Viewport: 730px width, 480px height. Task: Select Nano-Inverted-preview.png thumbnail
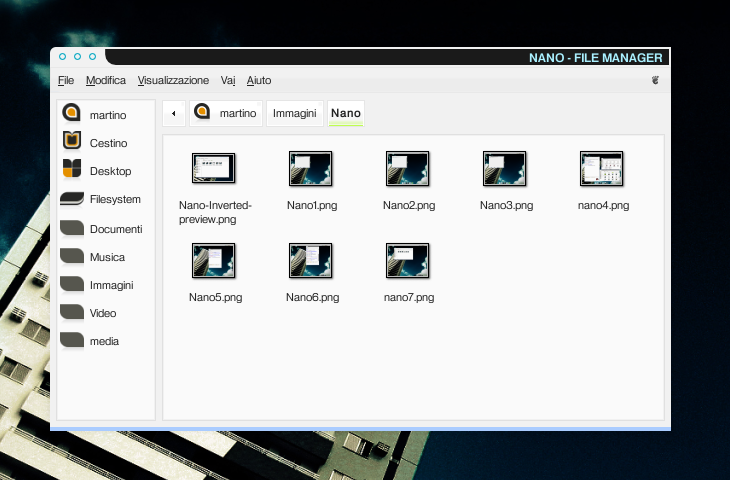click(x=214, y=168)
